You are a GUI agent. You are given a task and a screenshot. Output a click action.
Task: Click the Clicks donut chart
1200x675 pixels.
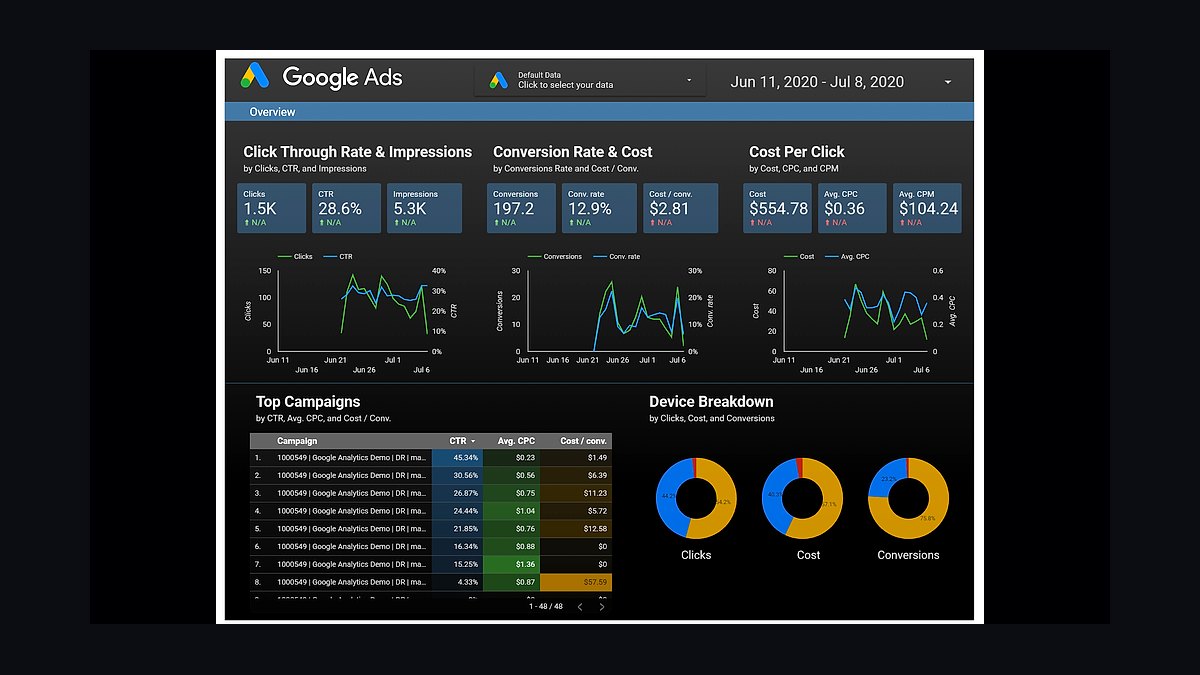click(696, 497)
